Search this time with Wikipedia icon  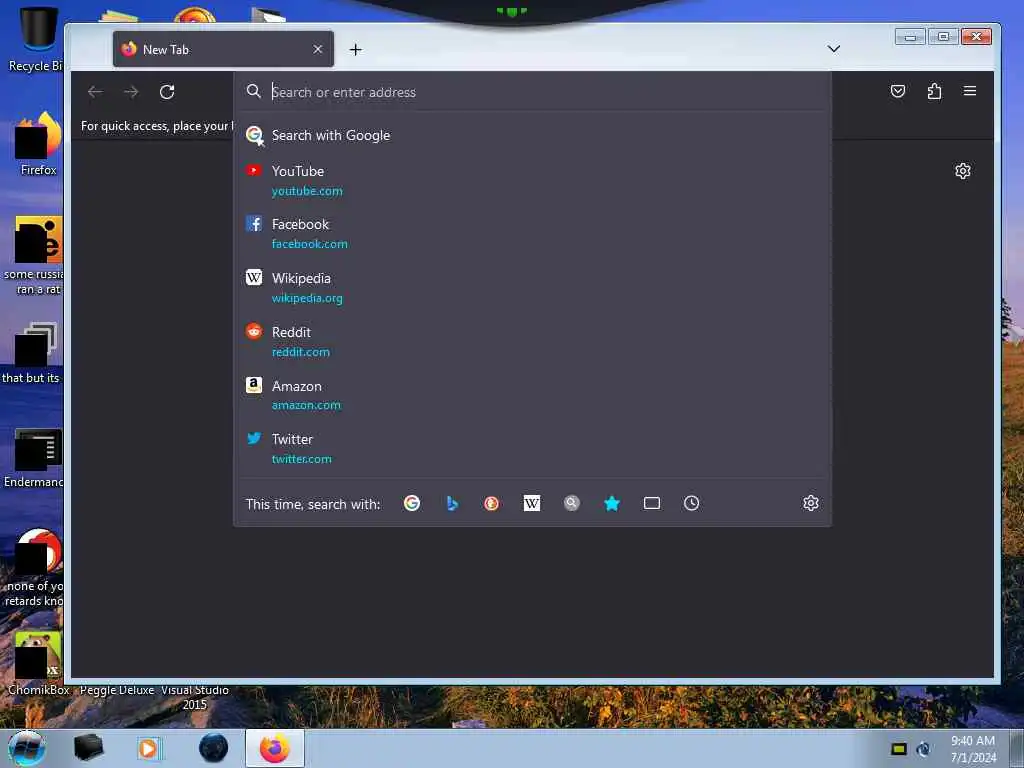532,504
